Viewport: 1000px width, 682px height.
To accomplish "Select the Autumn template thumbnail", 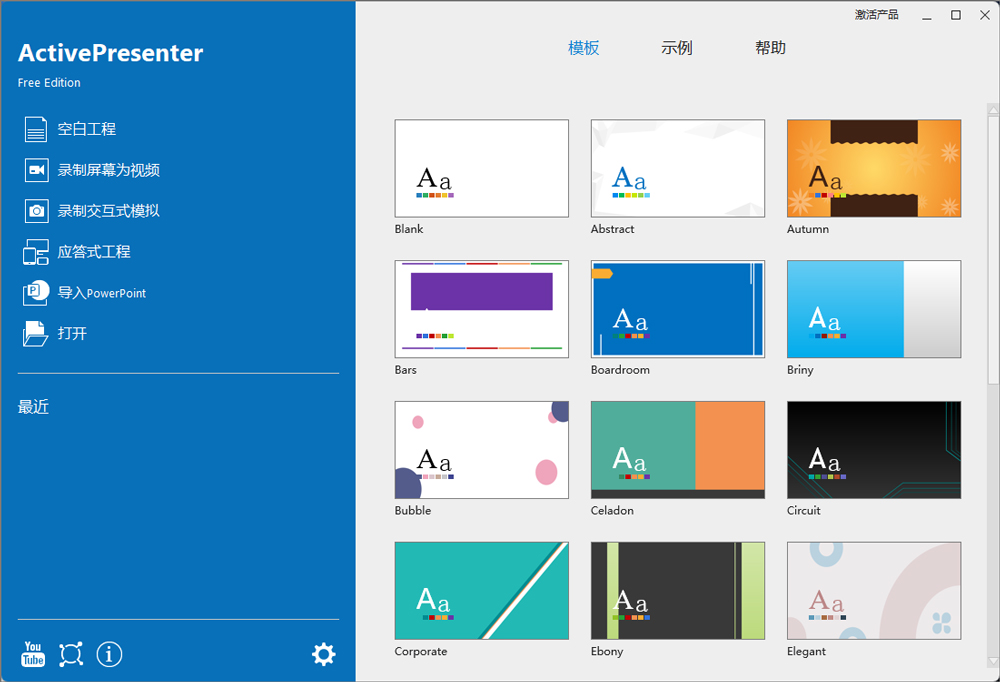I will click(x=874, y=168).
